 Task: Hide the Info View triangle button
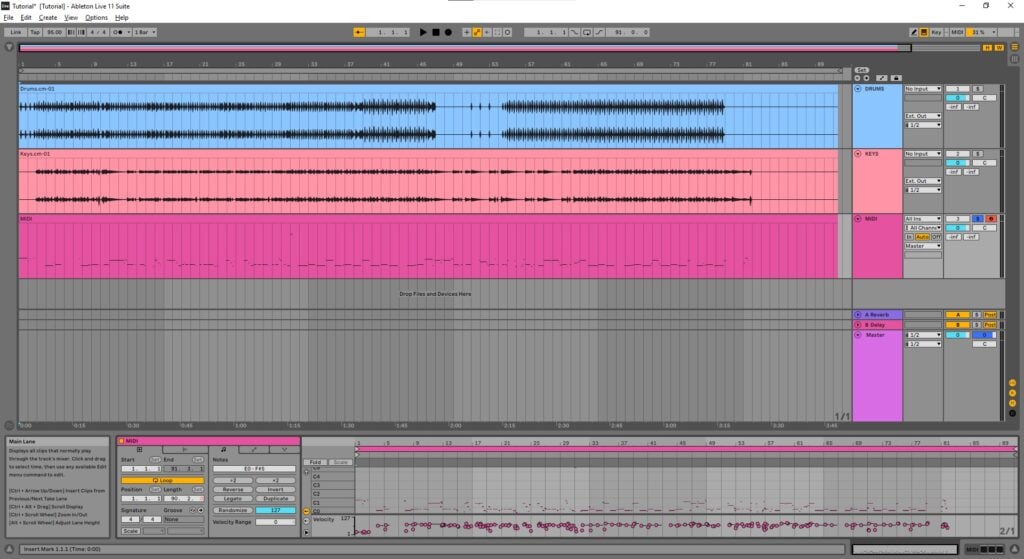(9, 549)
